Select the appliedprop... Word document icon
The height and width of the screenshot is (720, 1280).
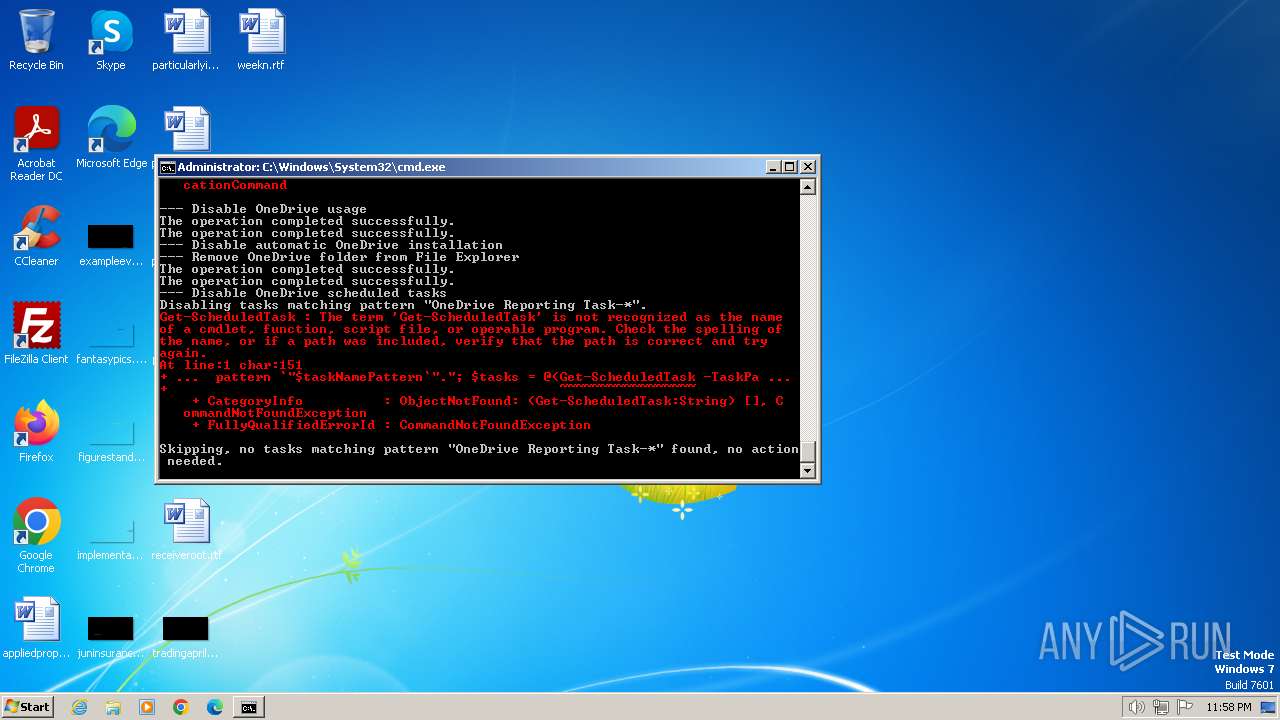coord(36,628)
